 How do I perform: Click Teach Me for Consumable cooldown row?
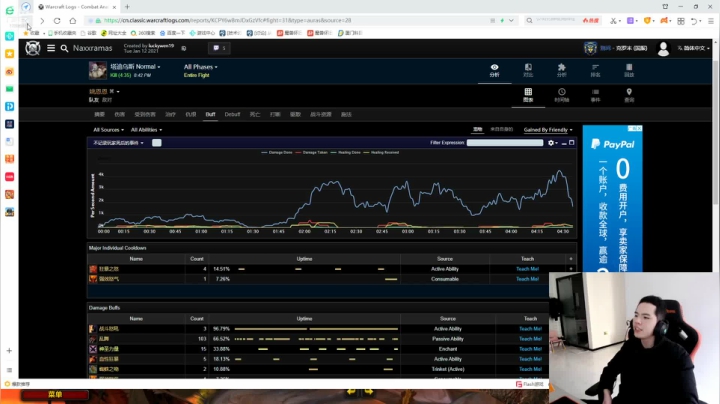pos(527,279)
